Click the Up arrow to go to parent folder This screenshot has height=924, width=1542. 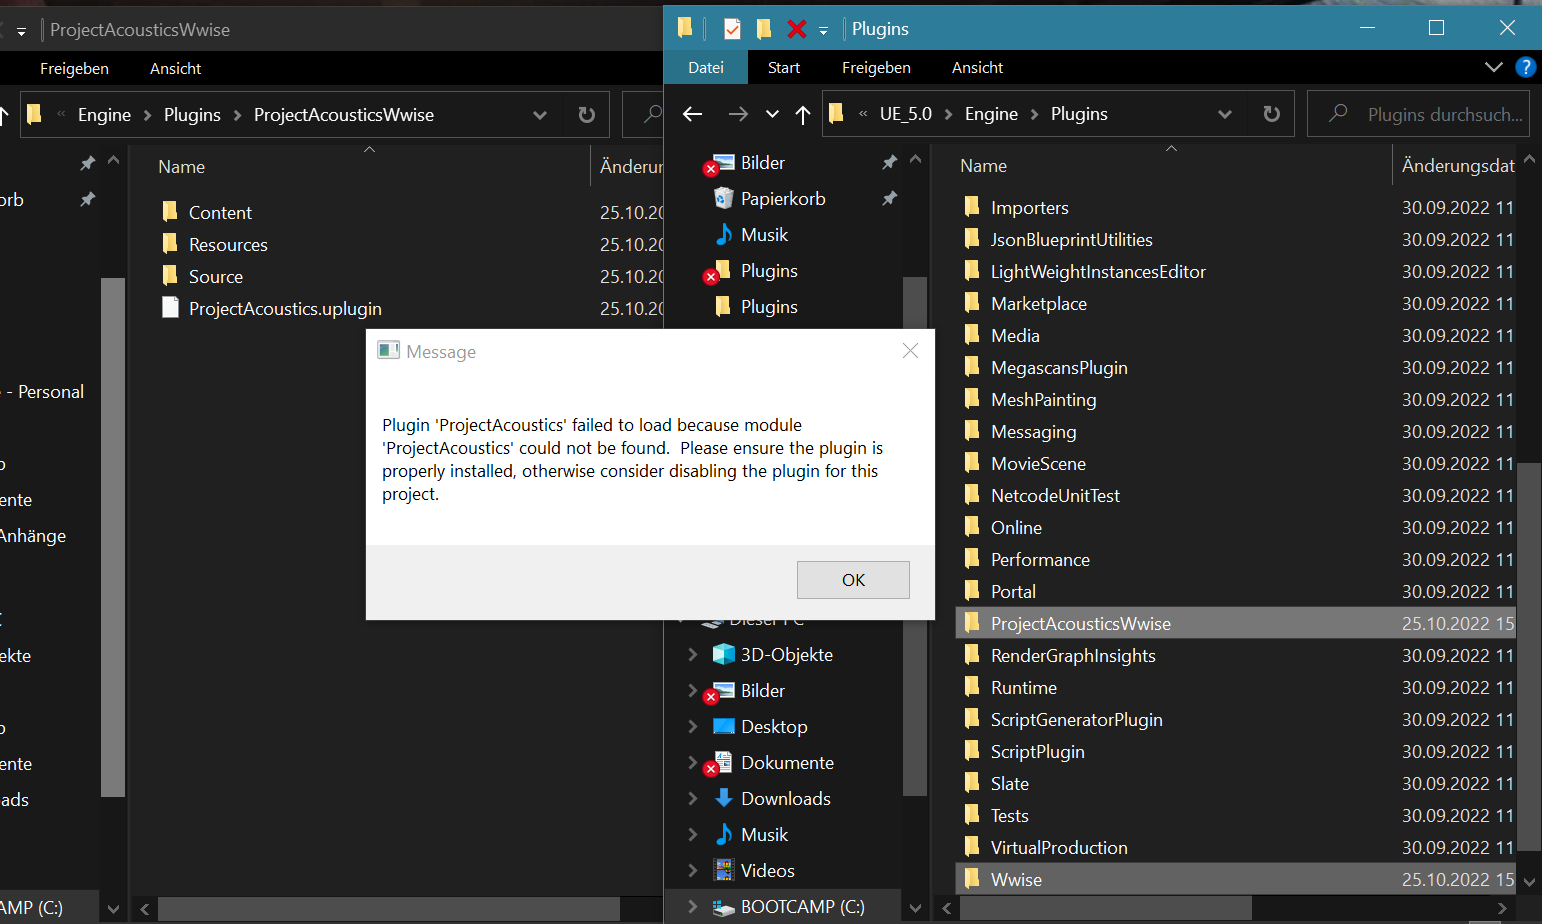pos(802,114)
